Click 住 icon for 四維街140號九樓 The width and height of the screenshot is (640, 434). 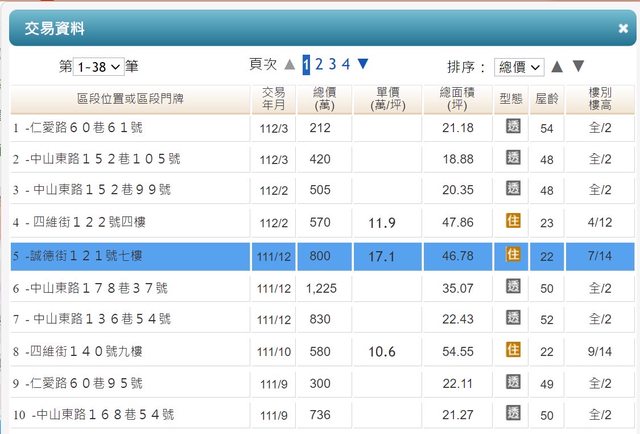pyautogui.click(x=513, y=349)
